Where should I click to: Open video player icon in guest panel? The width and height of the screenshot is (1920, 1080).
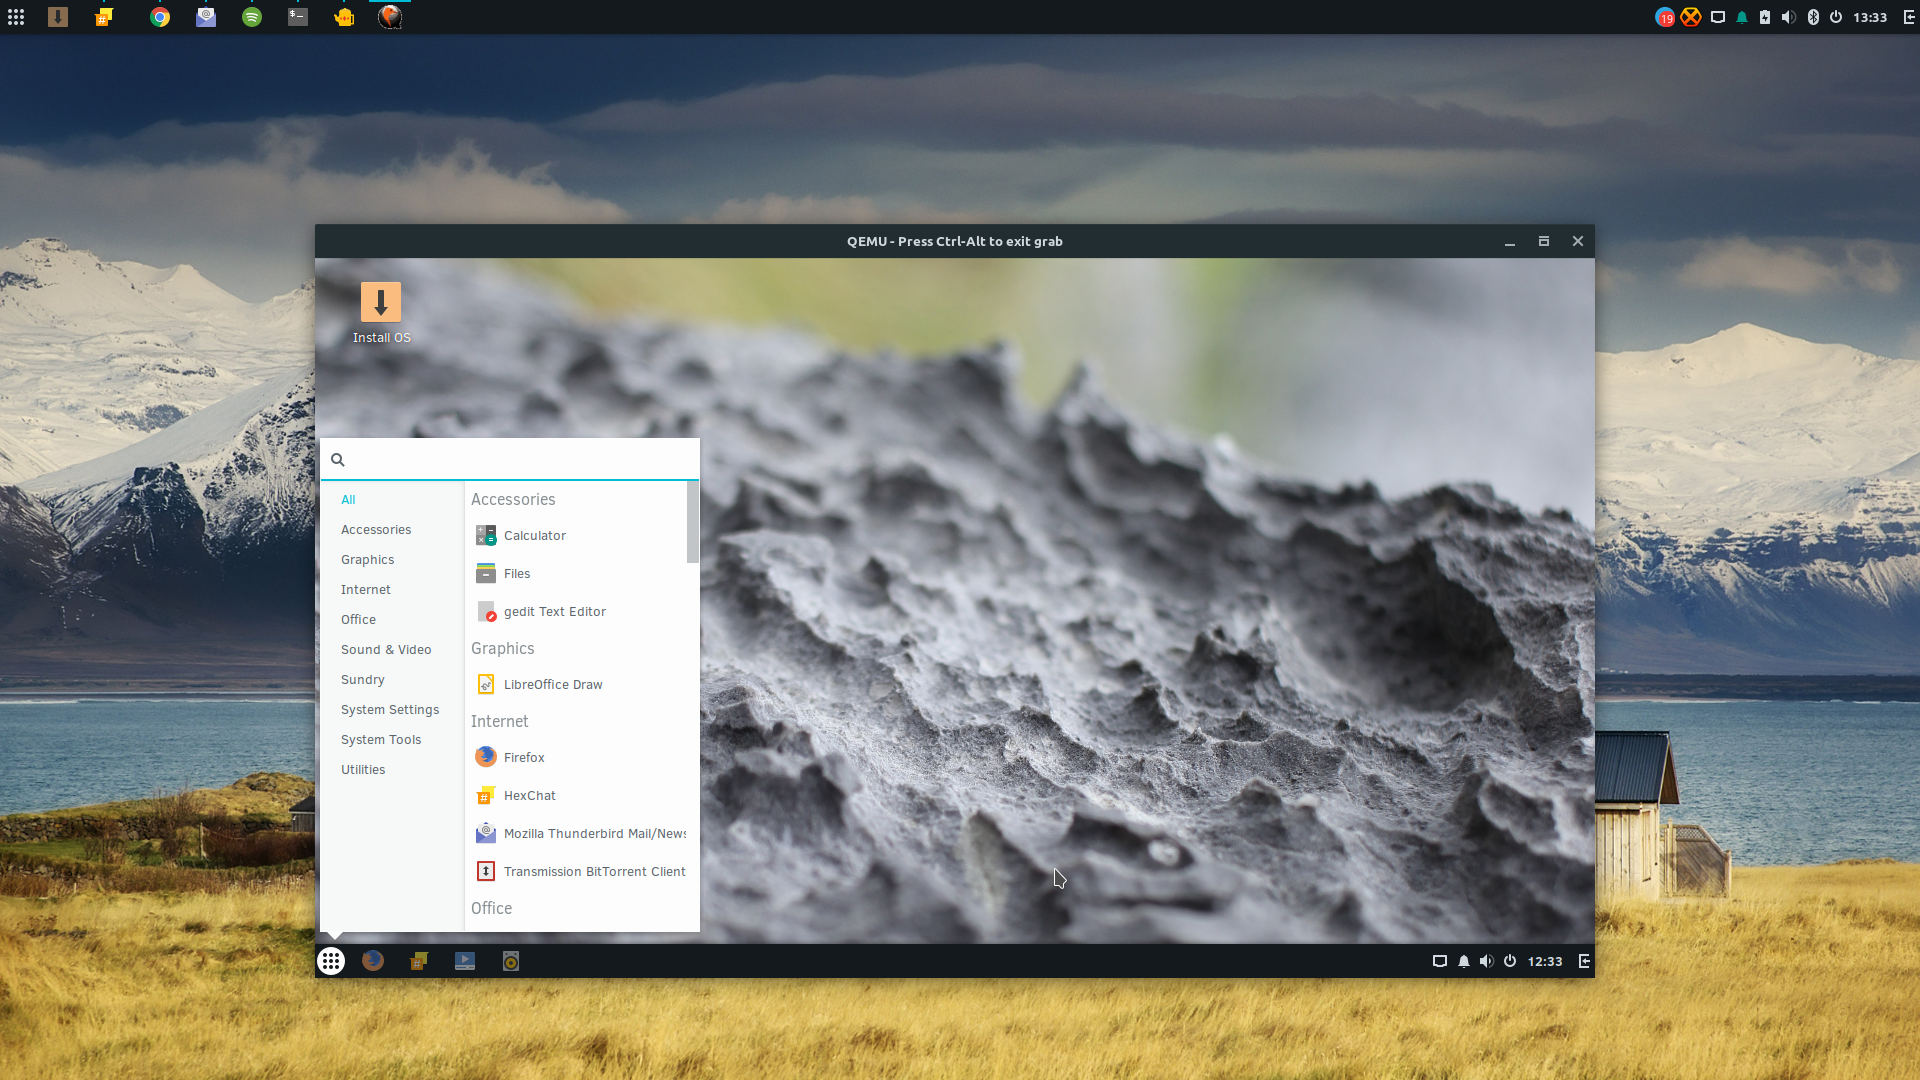click(x=465, y=961)
